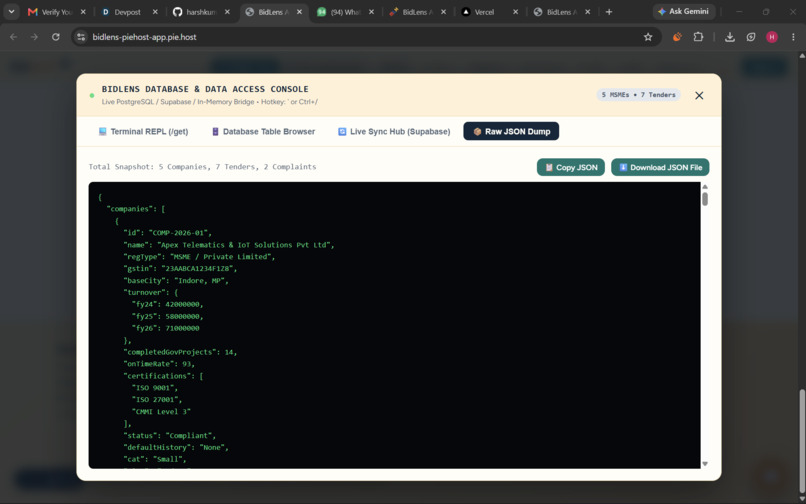Switch to the (94) What tab

coord(345,12)
